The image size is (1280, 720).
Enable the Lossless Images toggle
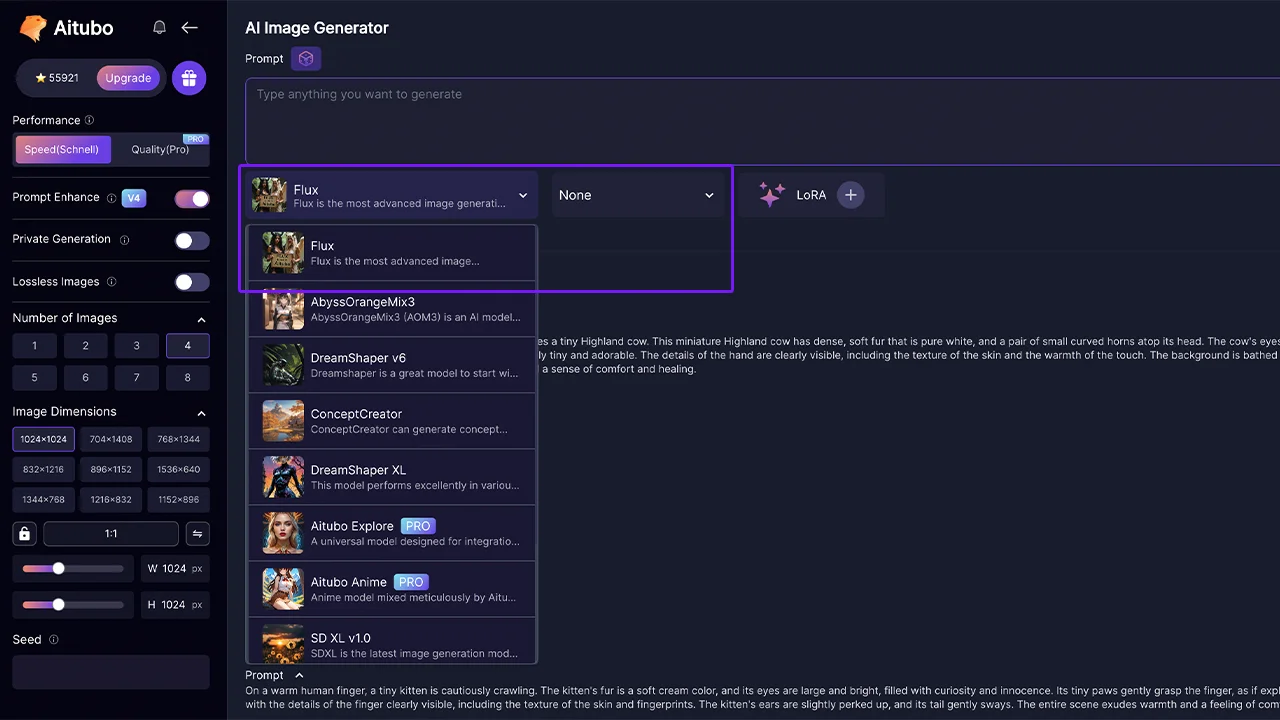192,282
